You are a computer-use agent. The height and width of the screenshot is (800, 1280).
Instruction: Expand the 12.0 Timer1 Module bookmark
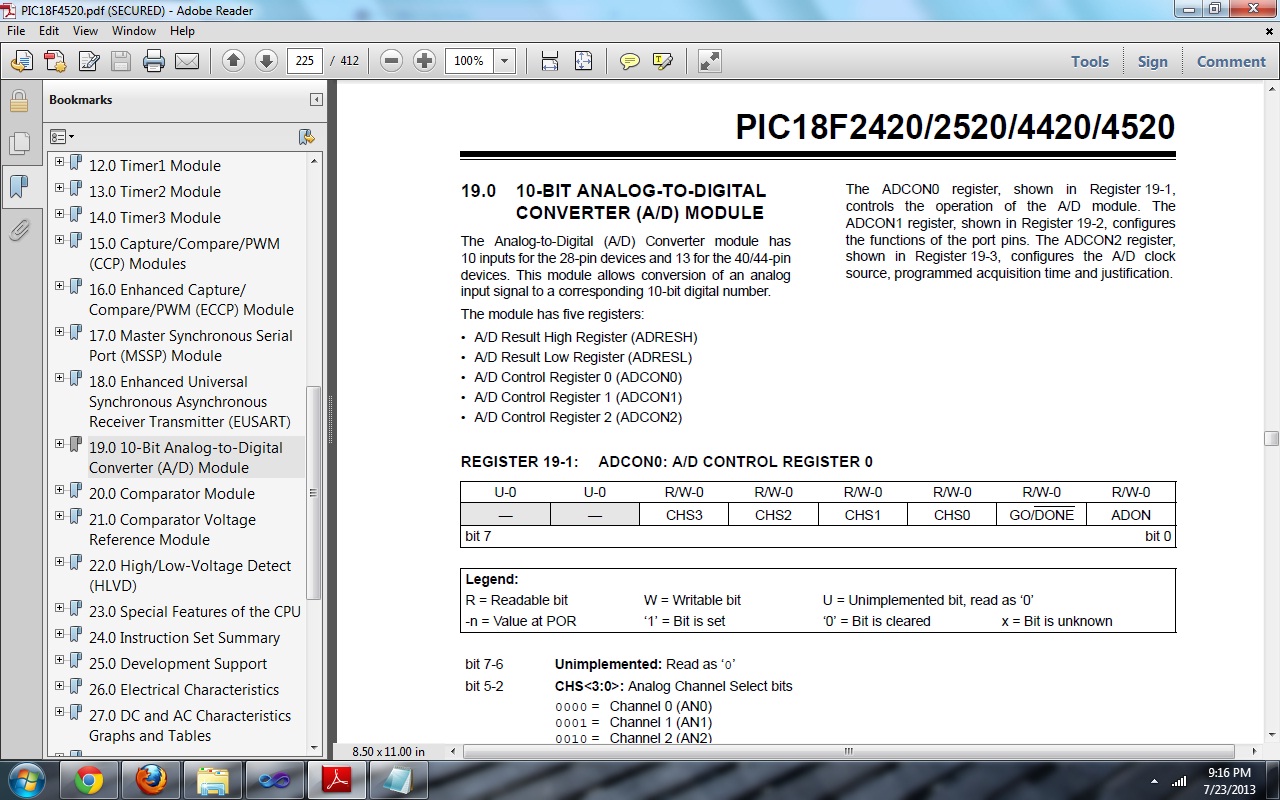(60, 162)
